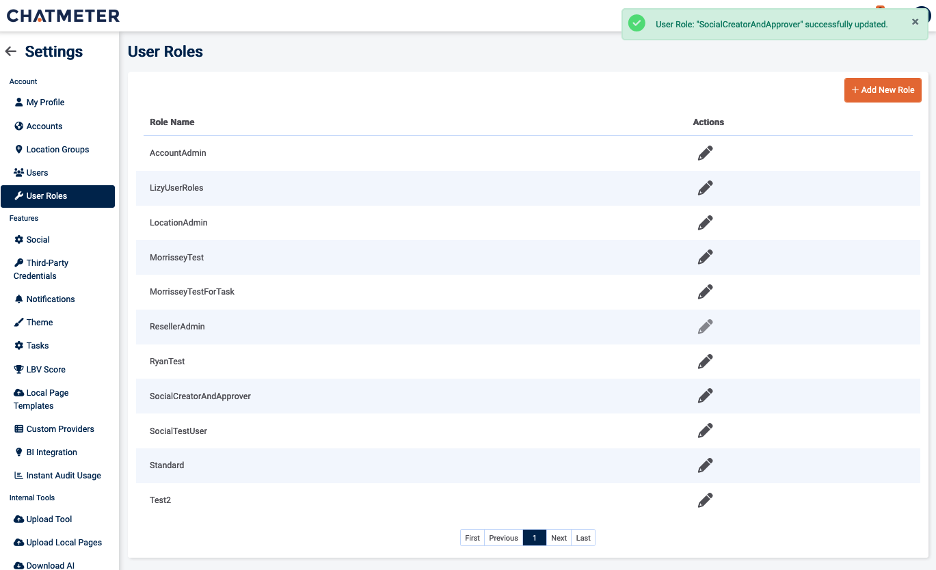Click the back arrow next to Settings
This screenshot has height=570, width=936.
[x=11, y=52]
